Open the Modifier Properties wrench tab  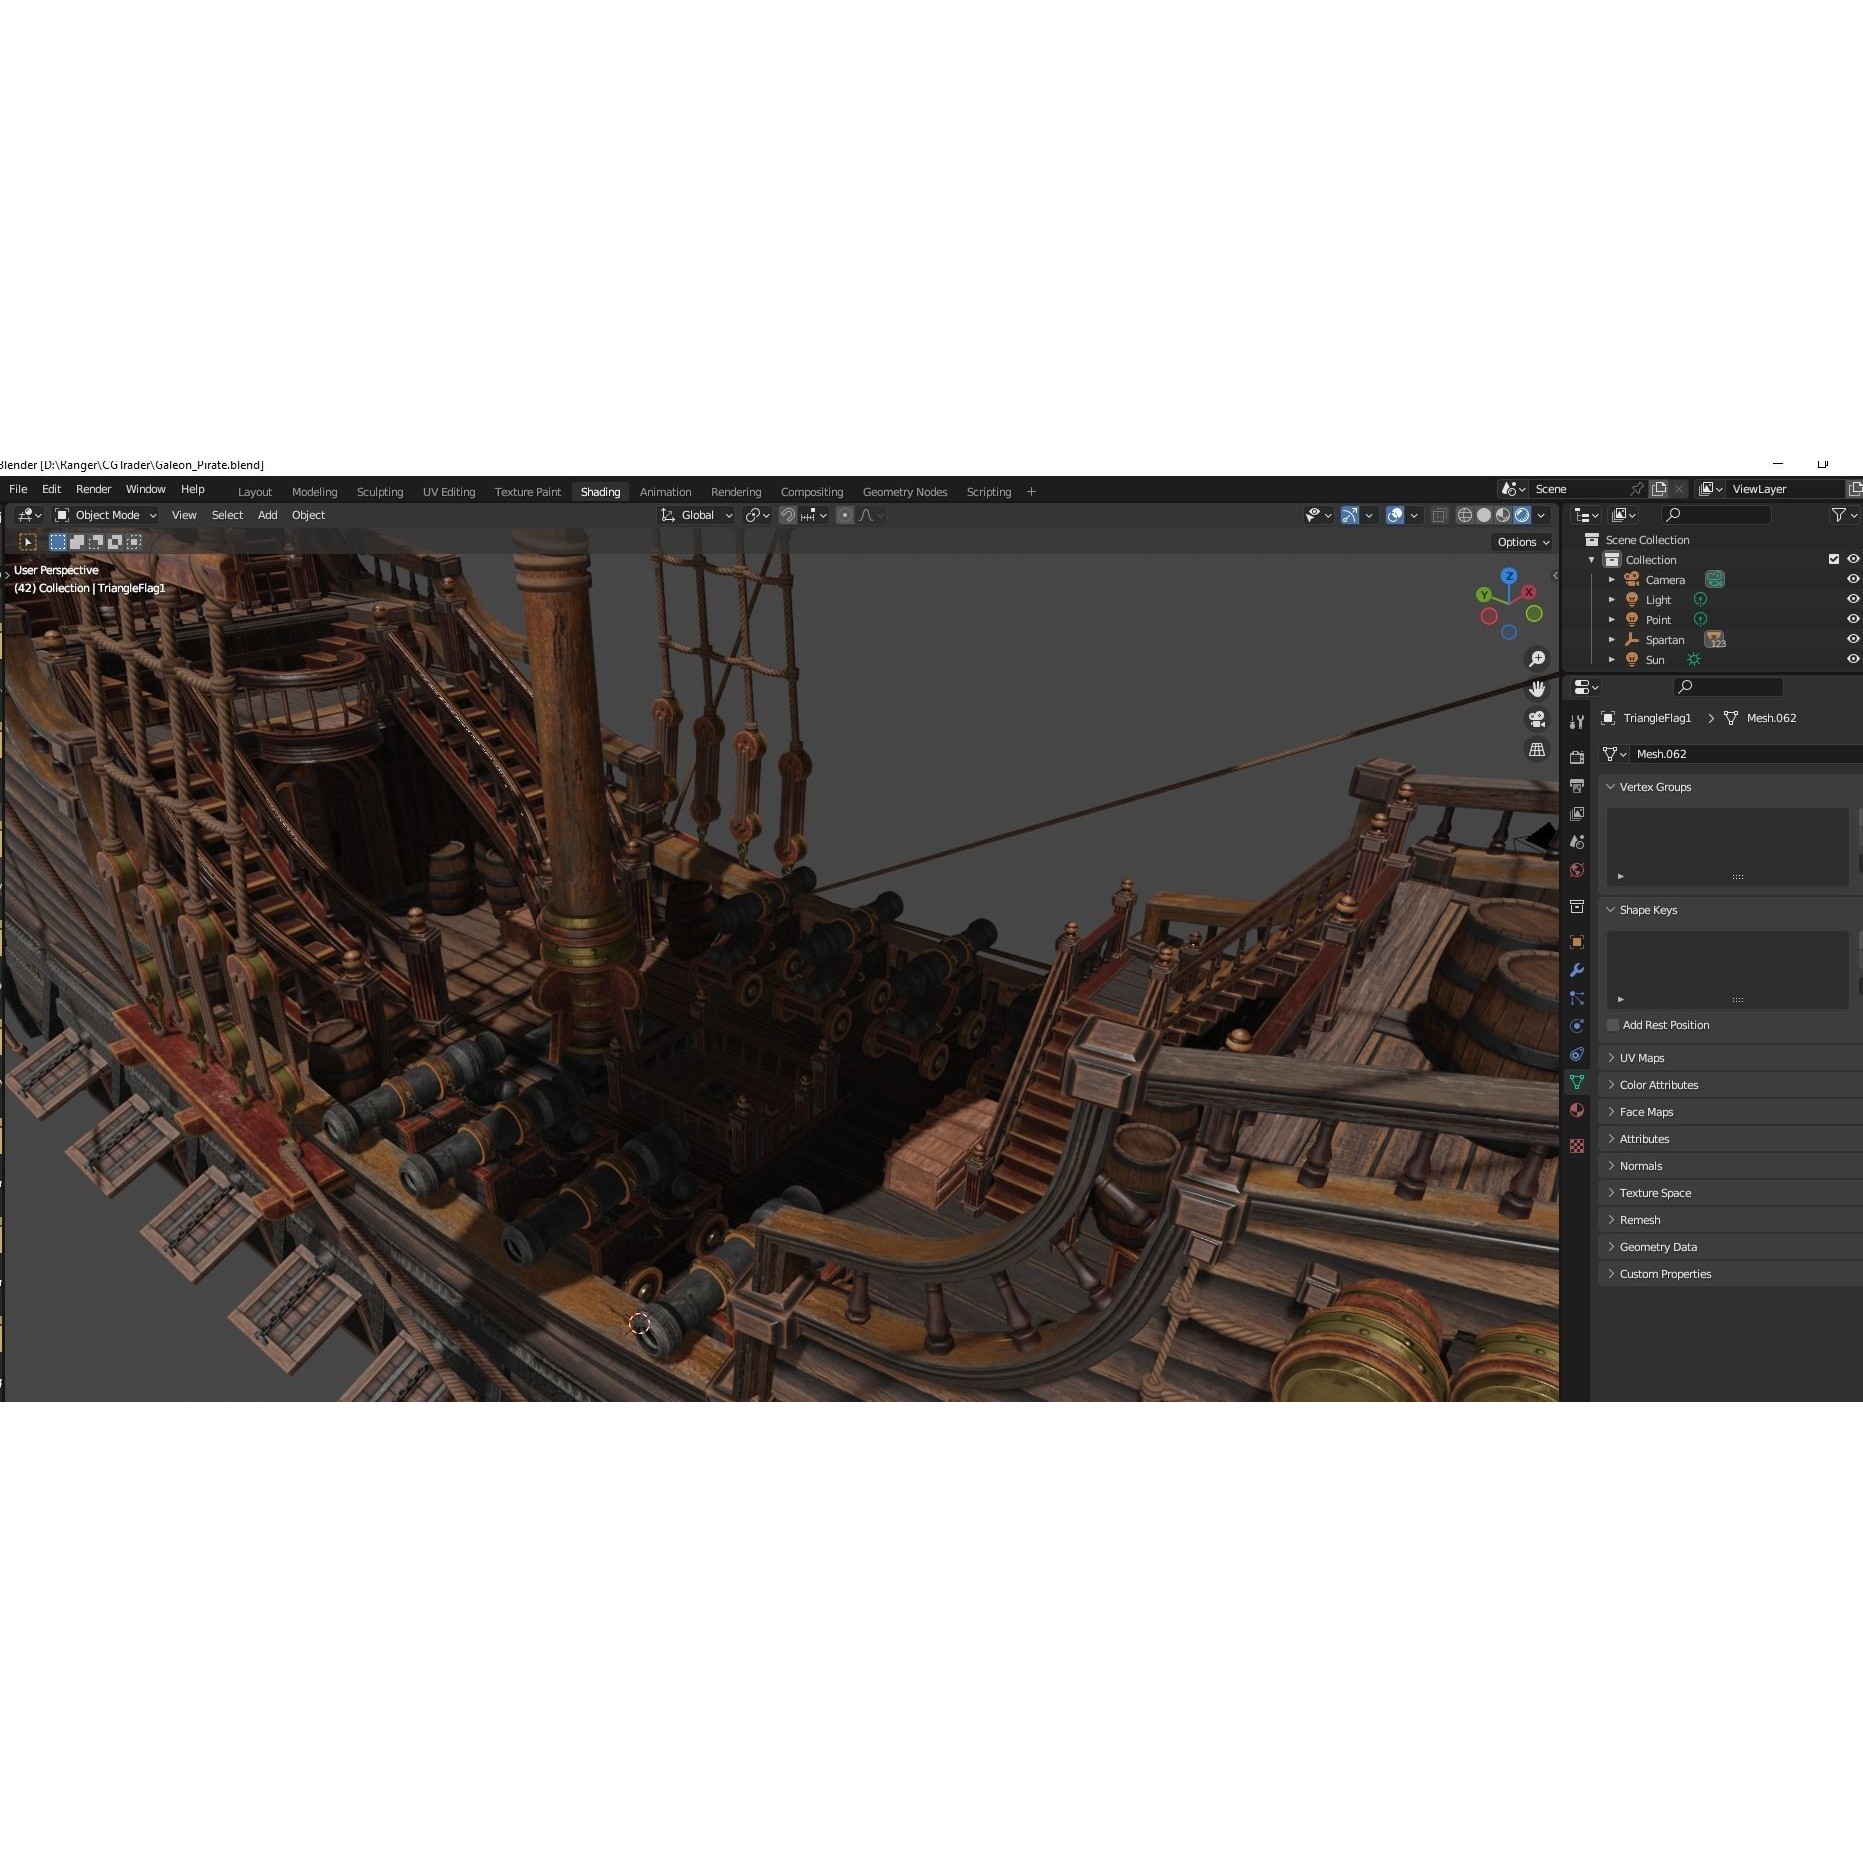(x=1577, y=971)
